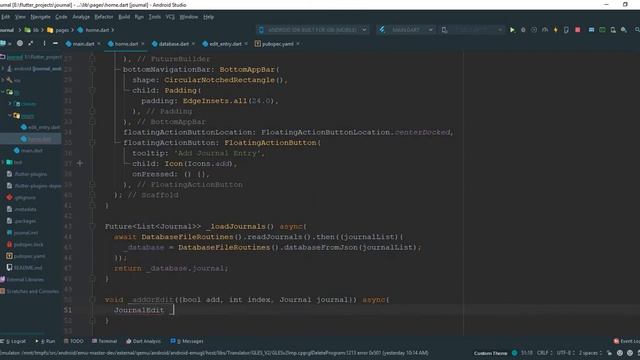This screenshot has width=640, height=360.
Task: Click the 2 spaces indent setting in status bar
Action: click(590, 353)
